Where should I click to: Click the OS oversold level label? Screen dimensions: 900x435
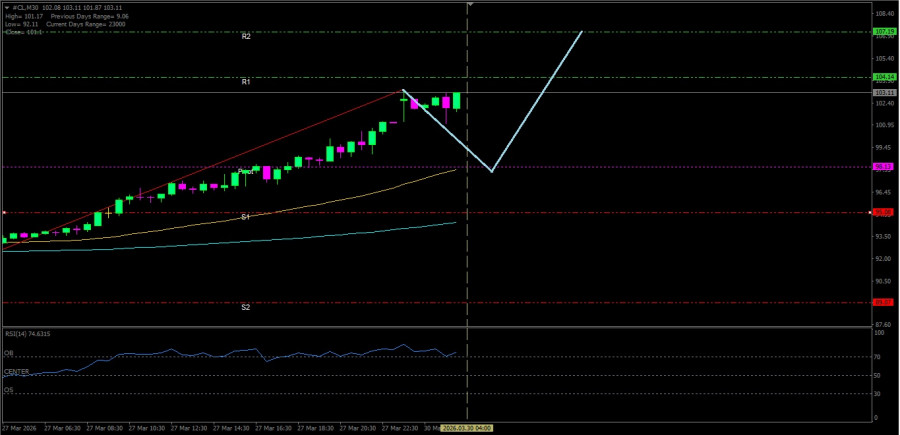pyautogui.click(x=8, y=390)
